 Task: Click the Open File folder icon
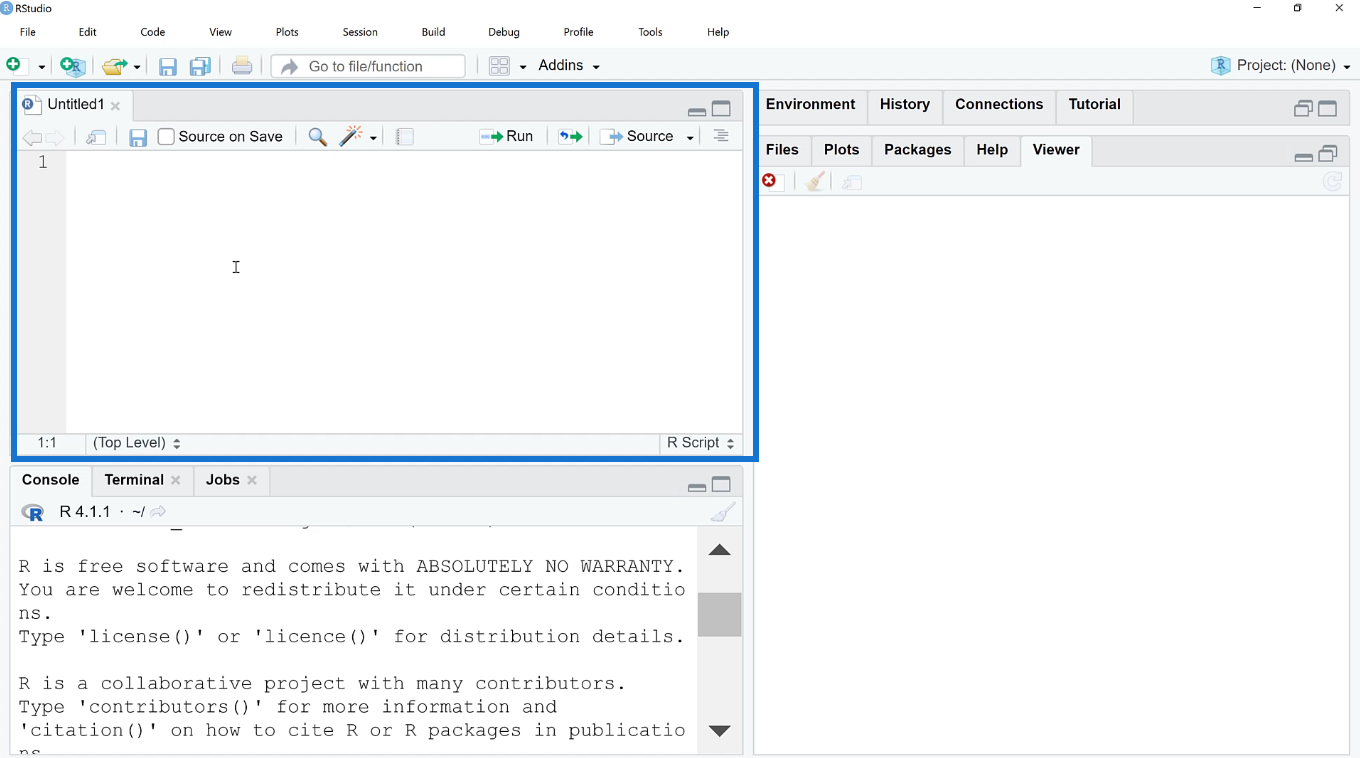pos(115,66)
